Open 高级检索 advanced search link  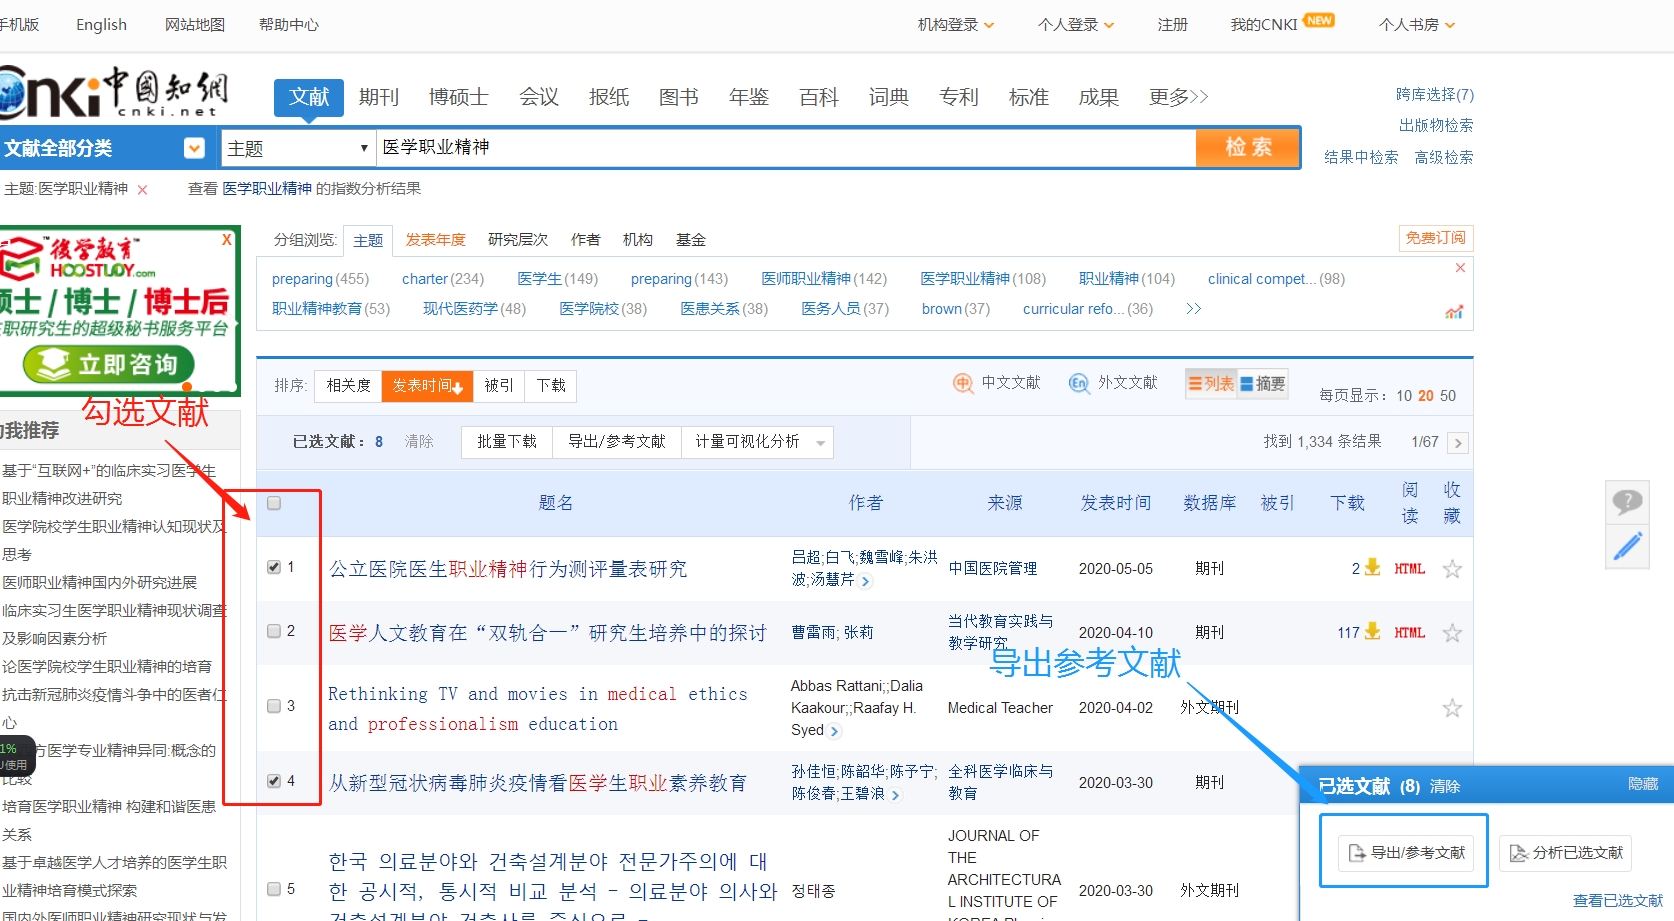pos(1443,157)
